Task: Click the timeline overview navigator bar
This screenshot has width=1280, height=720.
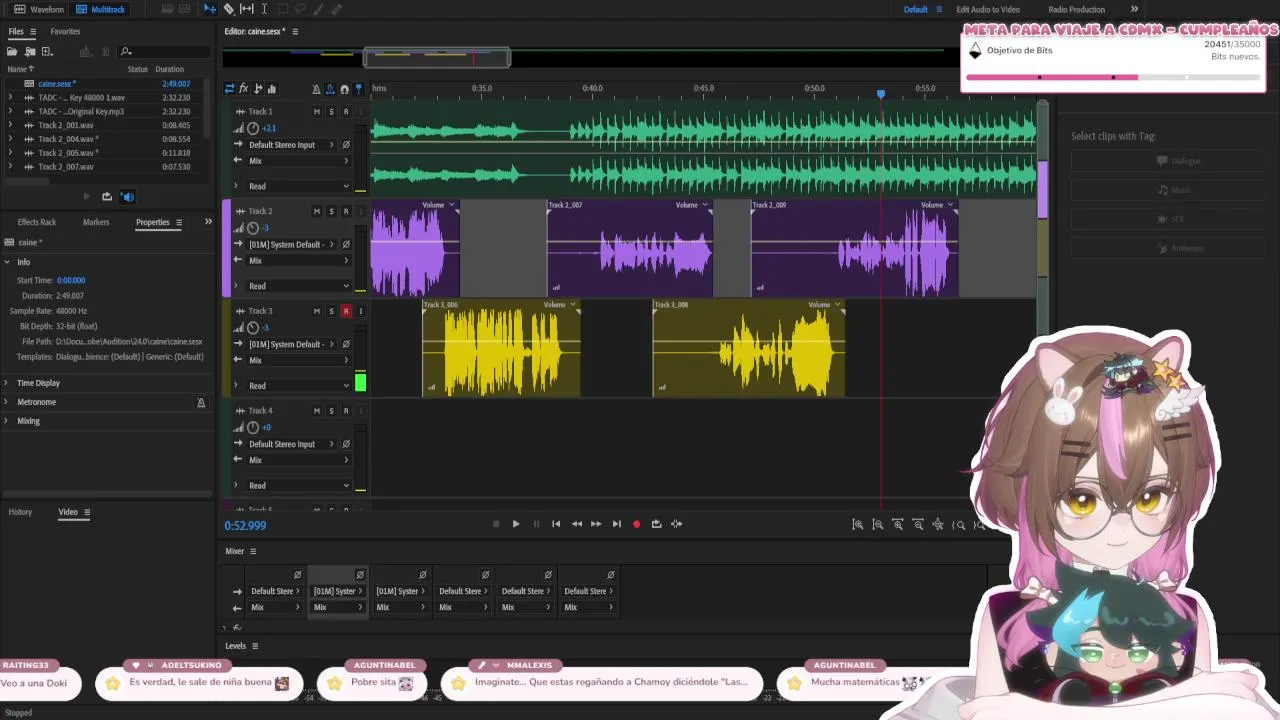Action: [437, 58]
